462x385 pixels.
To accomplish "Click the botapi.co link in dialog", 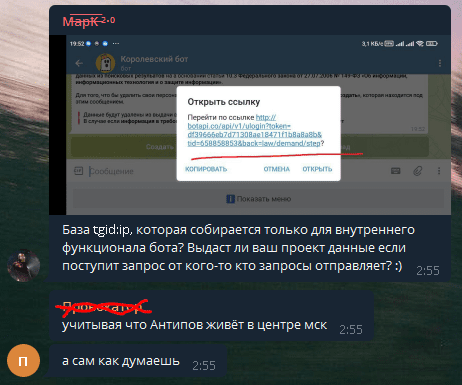I will 255,130.
